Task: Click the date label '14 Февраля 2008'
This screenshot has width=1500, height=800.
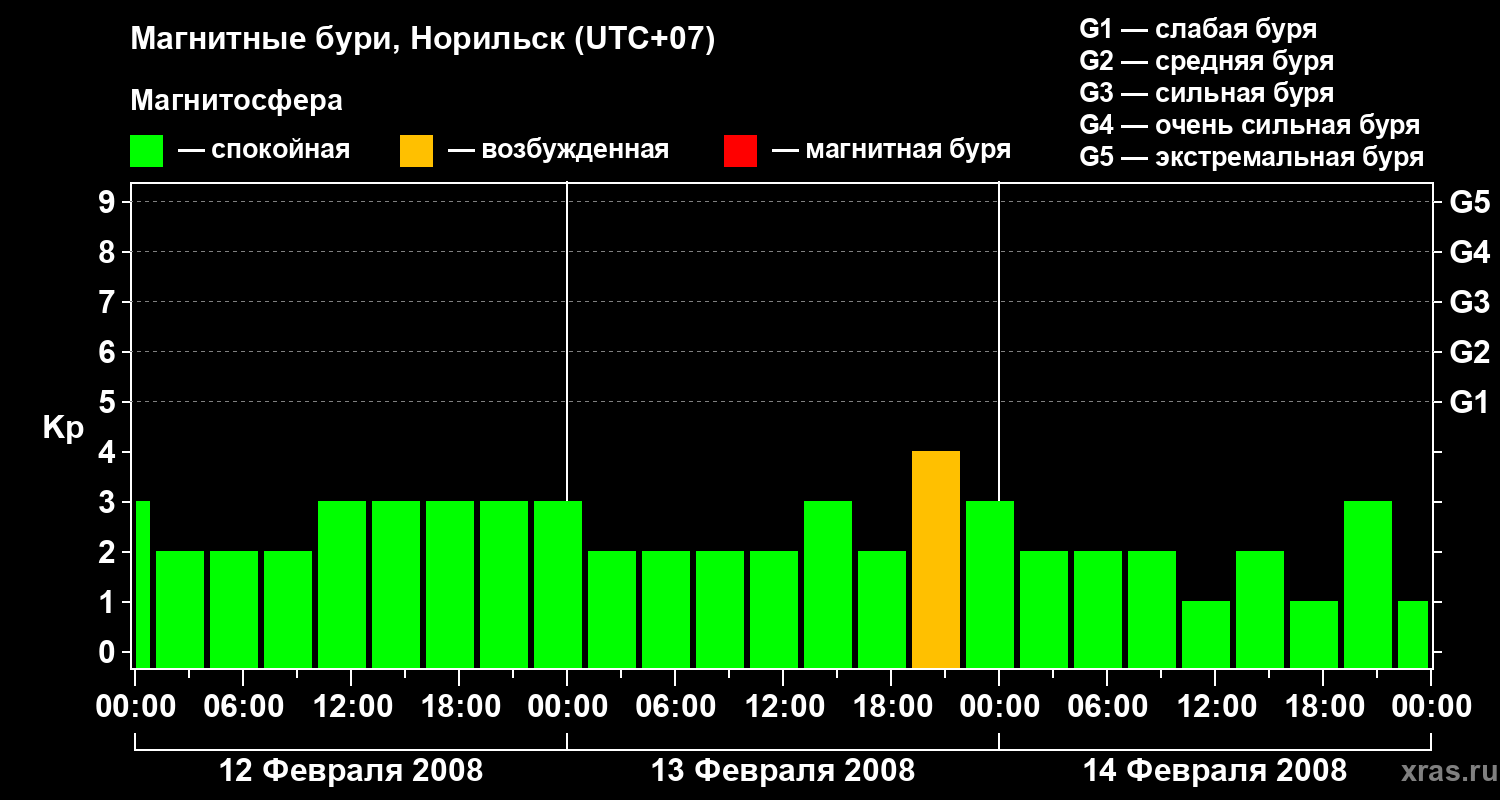Action: click(1215, 771)
